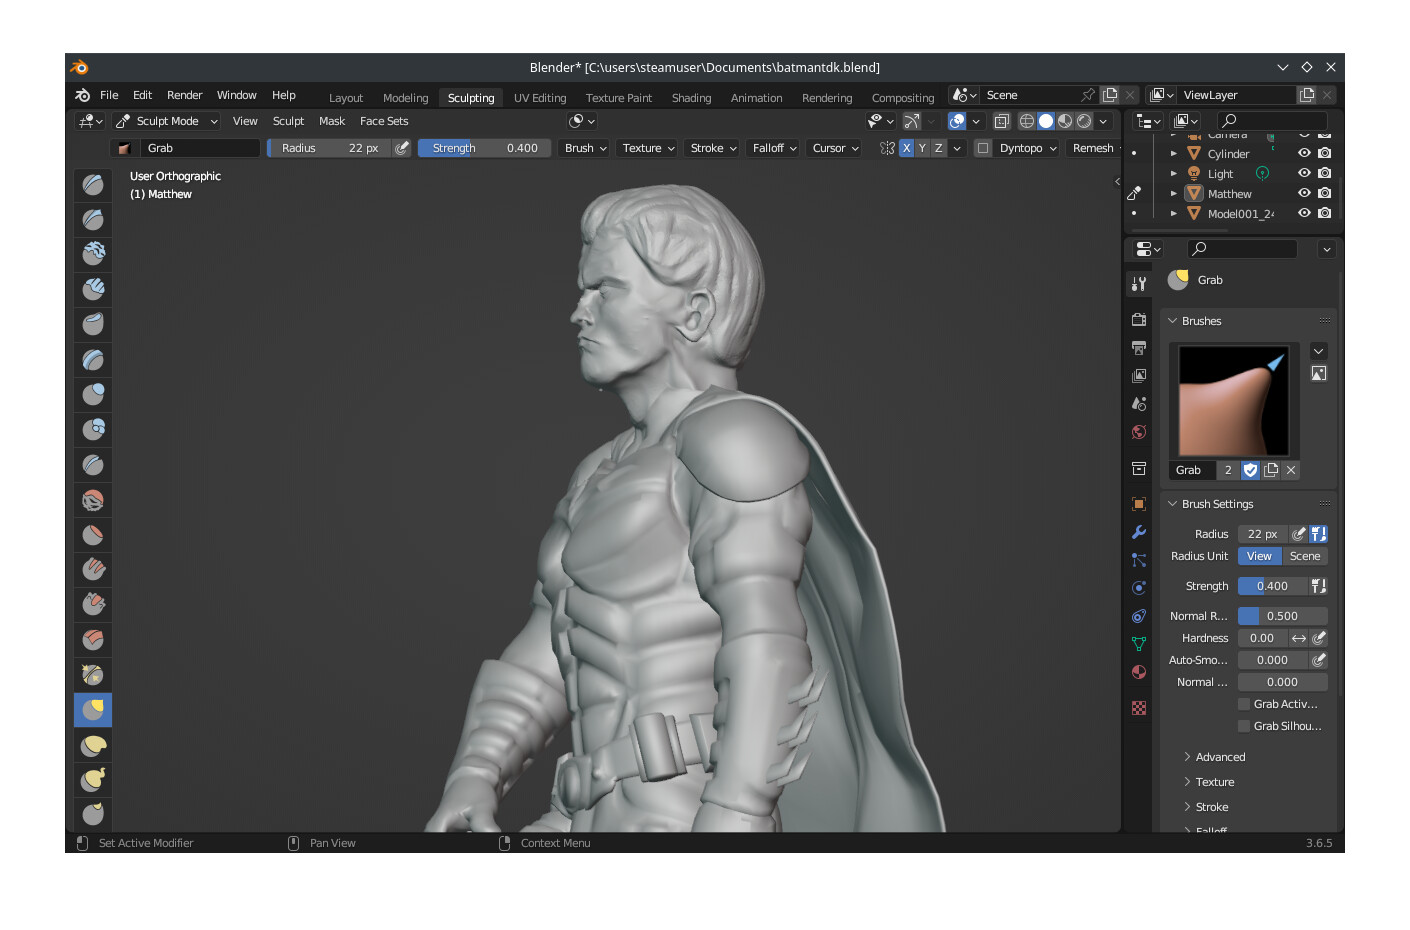Open the Falloff dropdown in header
Viewport: 1410px width, 930px height.
(x=775, y=148)
